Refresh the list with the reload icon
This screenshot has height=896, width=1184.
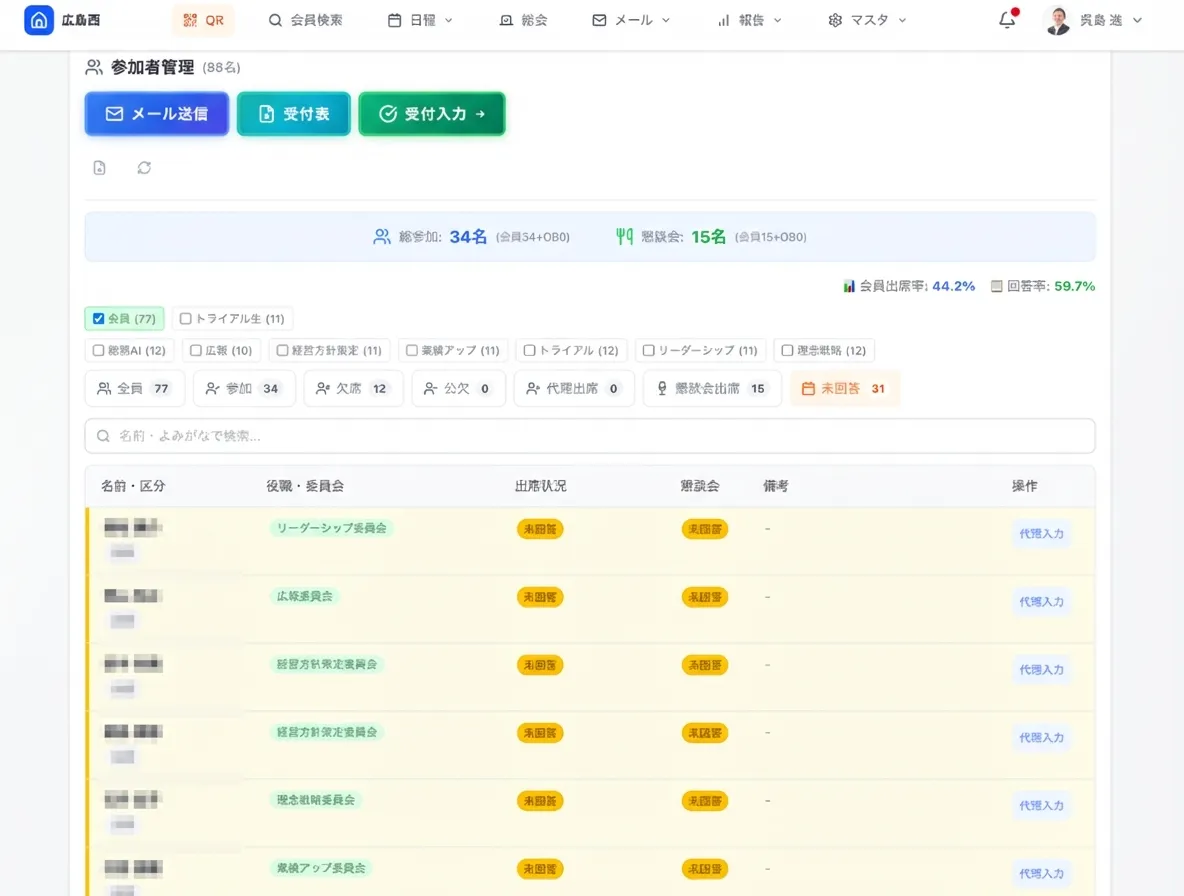(144, 167)
